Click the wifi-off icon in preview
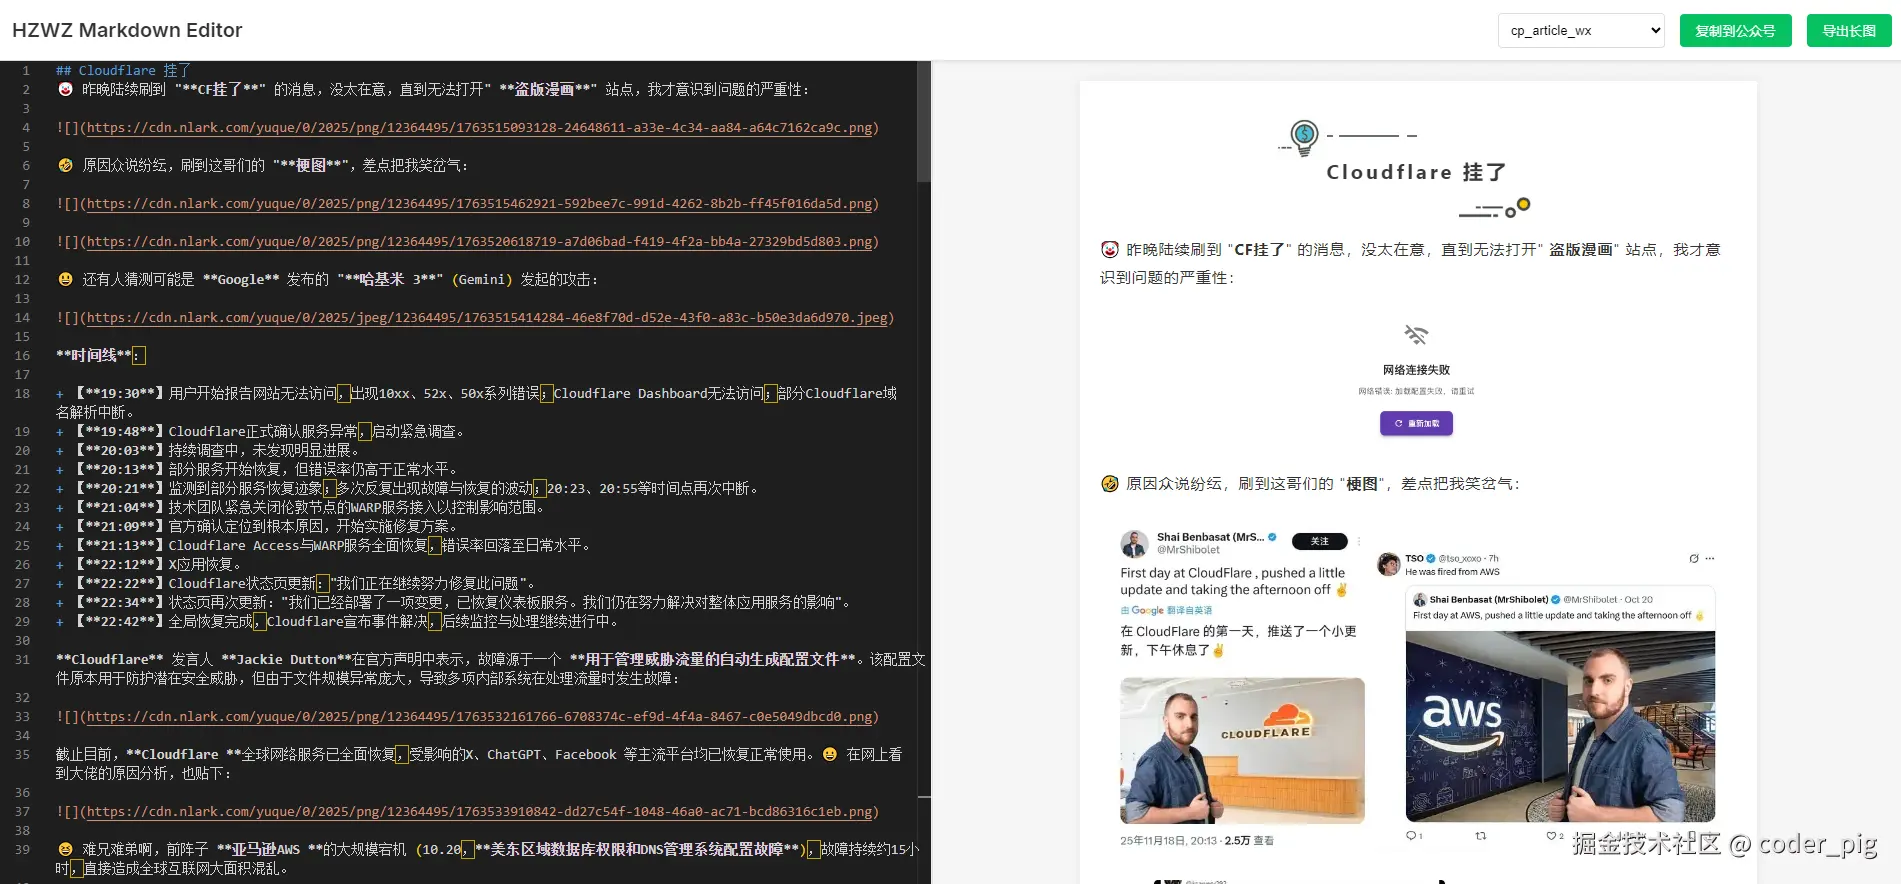 [x=1416, y=335]
